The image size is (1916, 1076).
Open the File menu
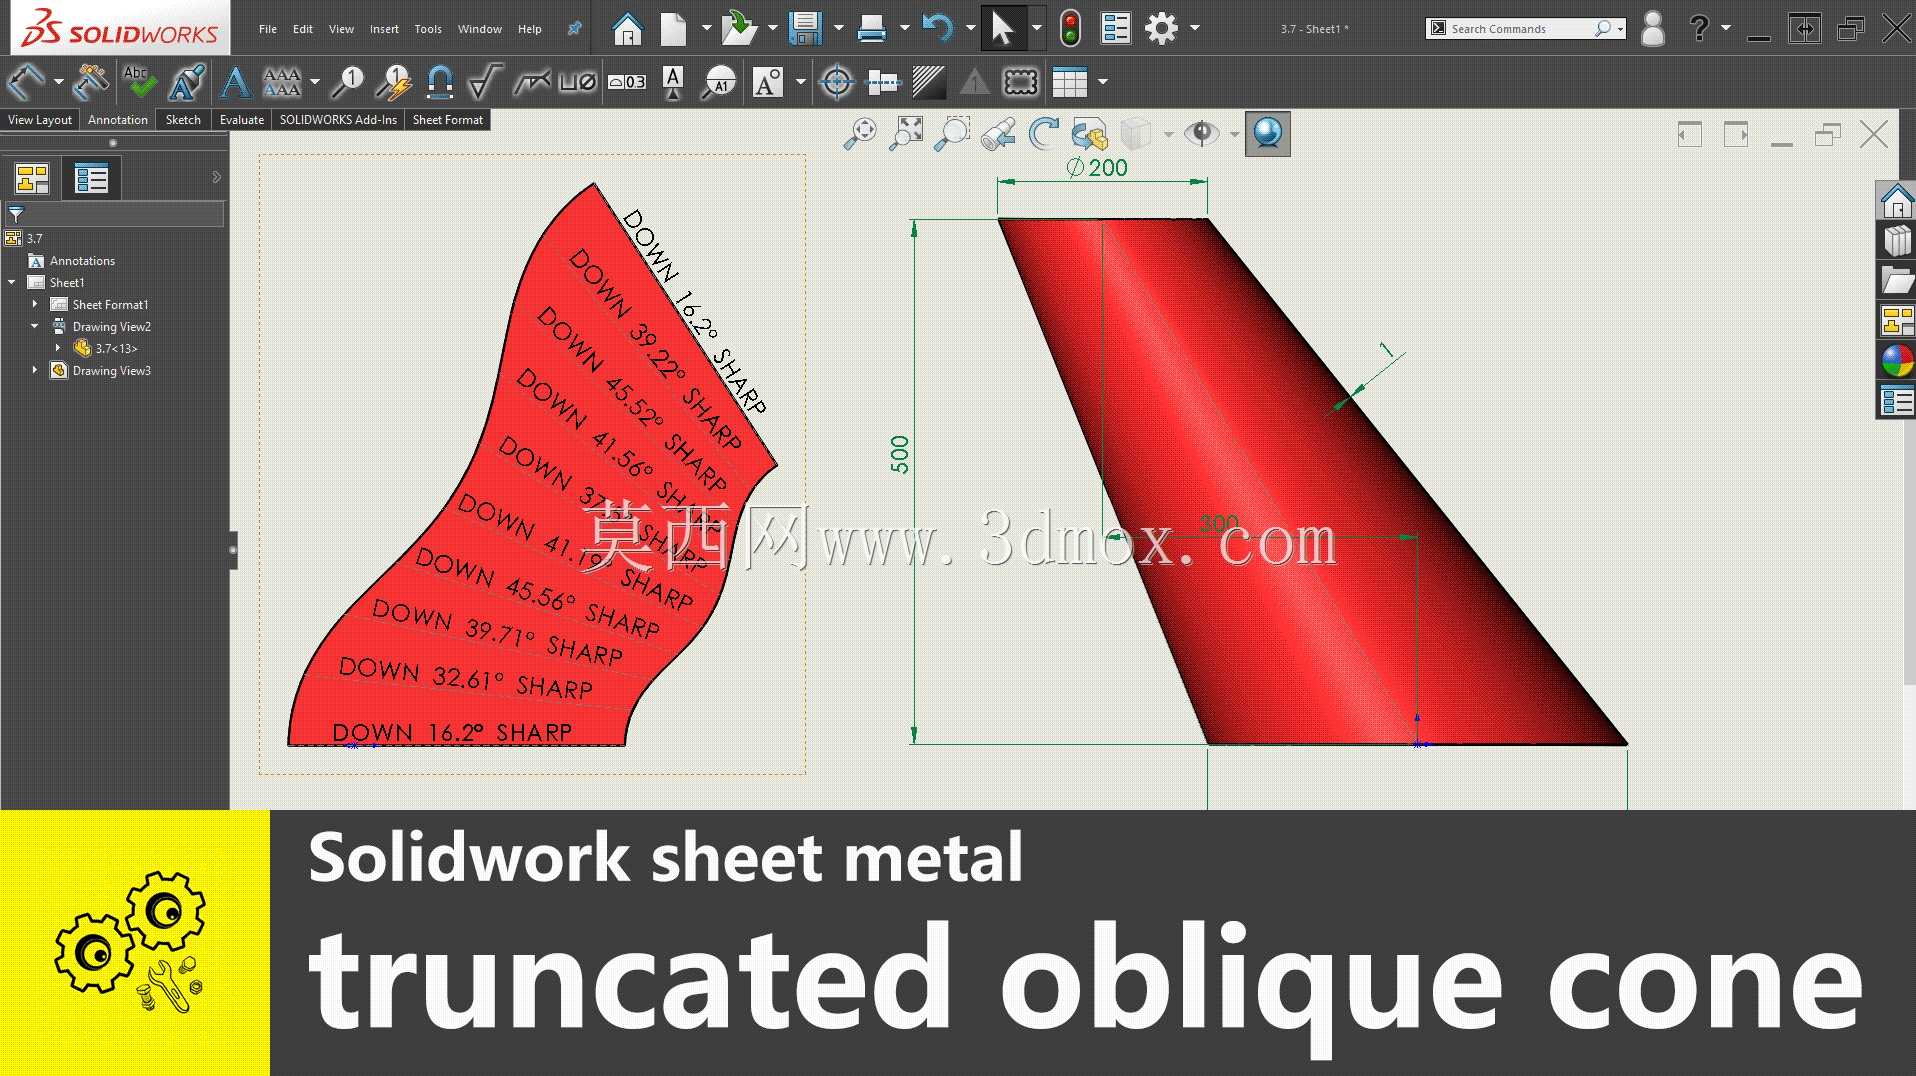tap(268, 29)
